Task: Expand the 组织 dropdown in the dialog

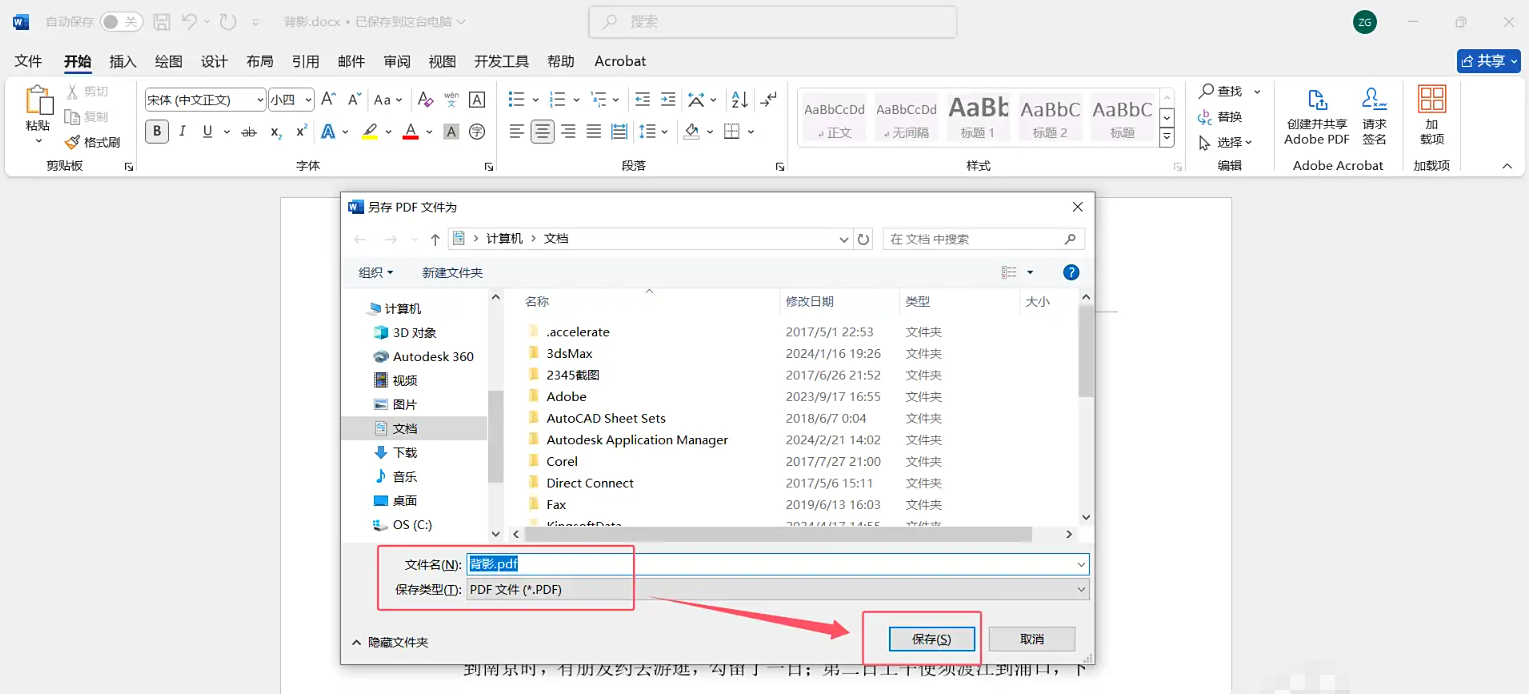Action: point(374,272)
